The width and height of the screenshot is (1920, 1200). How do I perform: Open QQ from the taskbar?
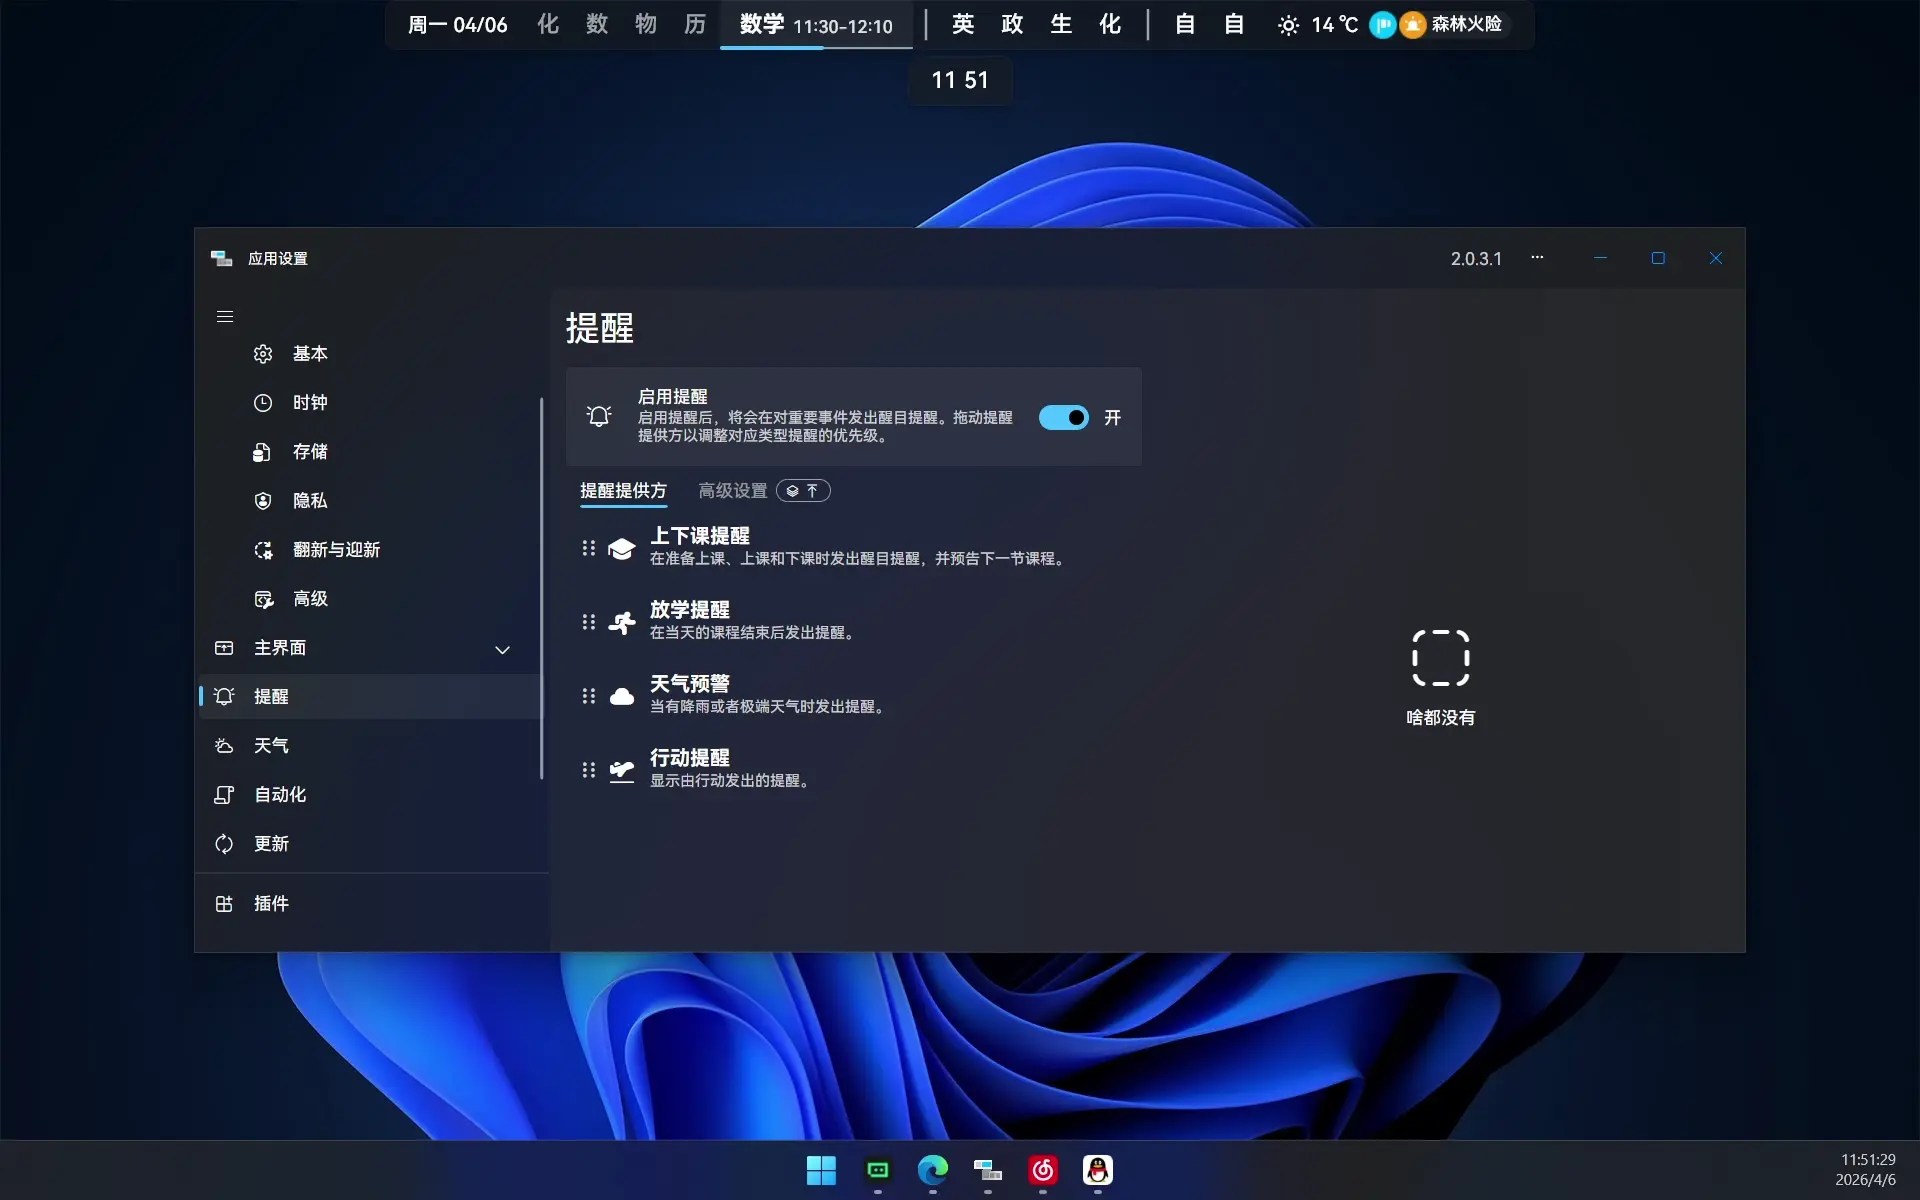(1098, 1171)
